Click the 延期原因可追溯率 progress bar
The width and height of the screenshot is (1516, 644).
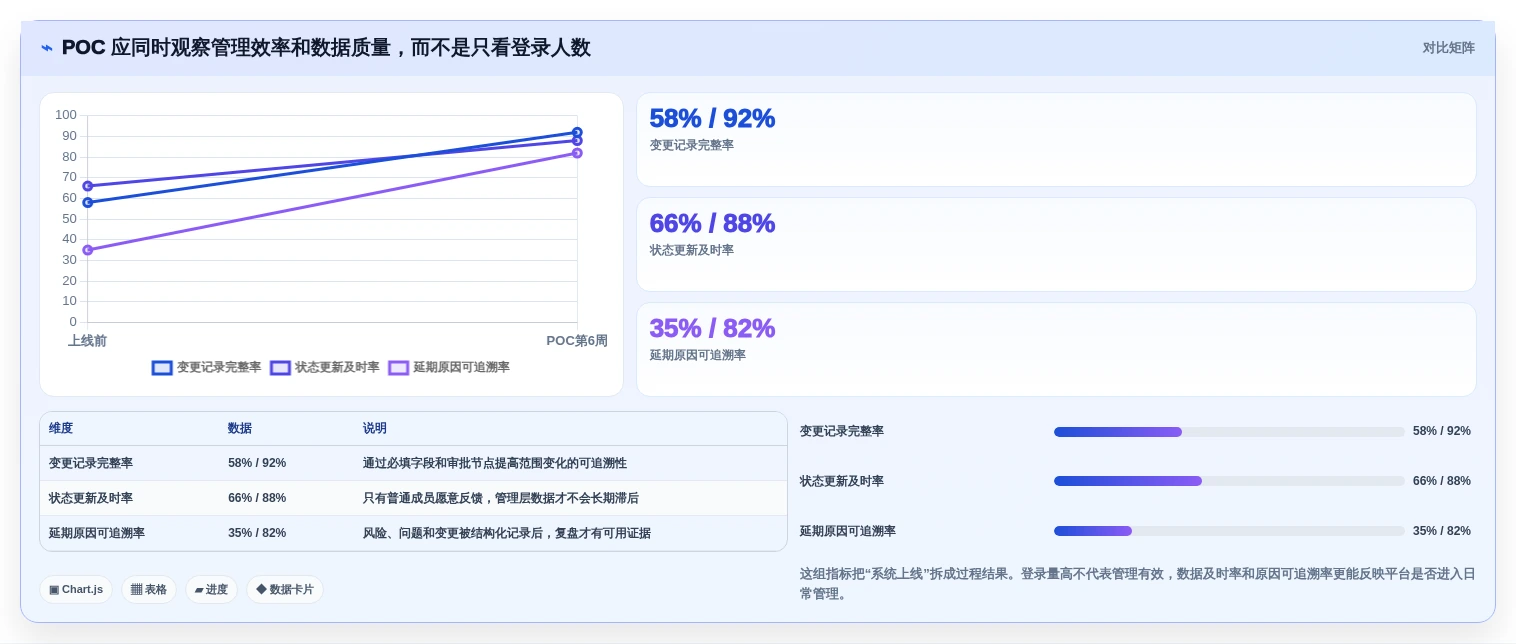[x=1229, y=531]
